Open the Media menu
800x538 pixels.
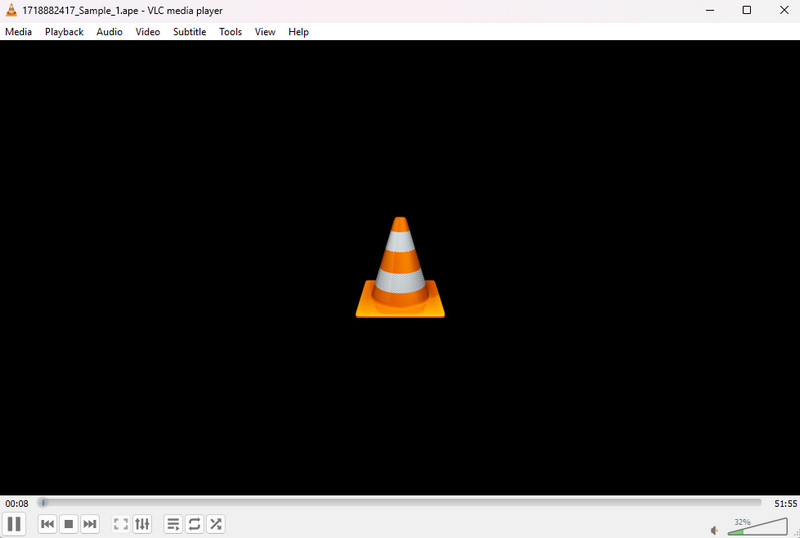click(18, 32)
